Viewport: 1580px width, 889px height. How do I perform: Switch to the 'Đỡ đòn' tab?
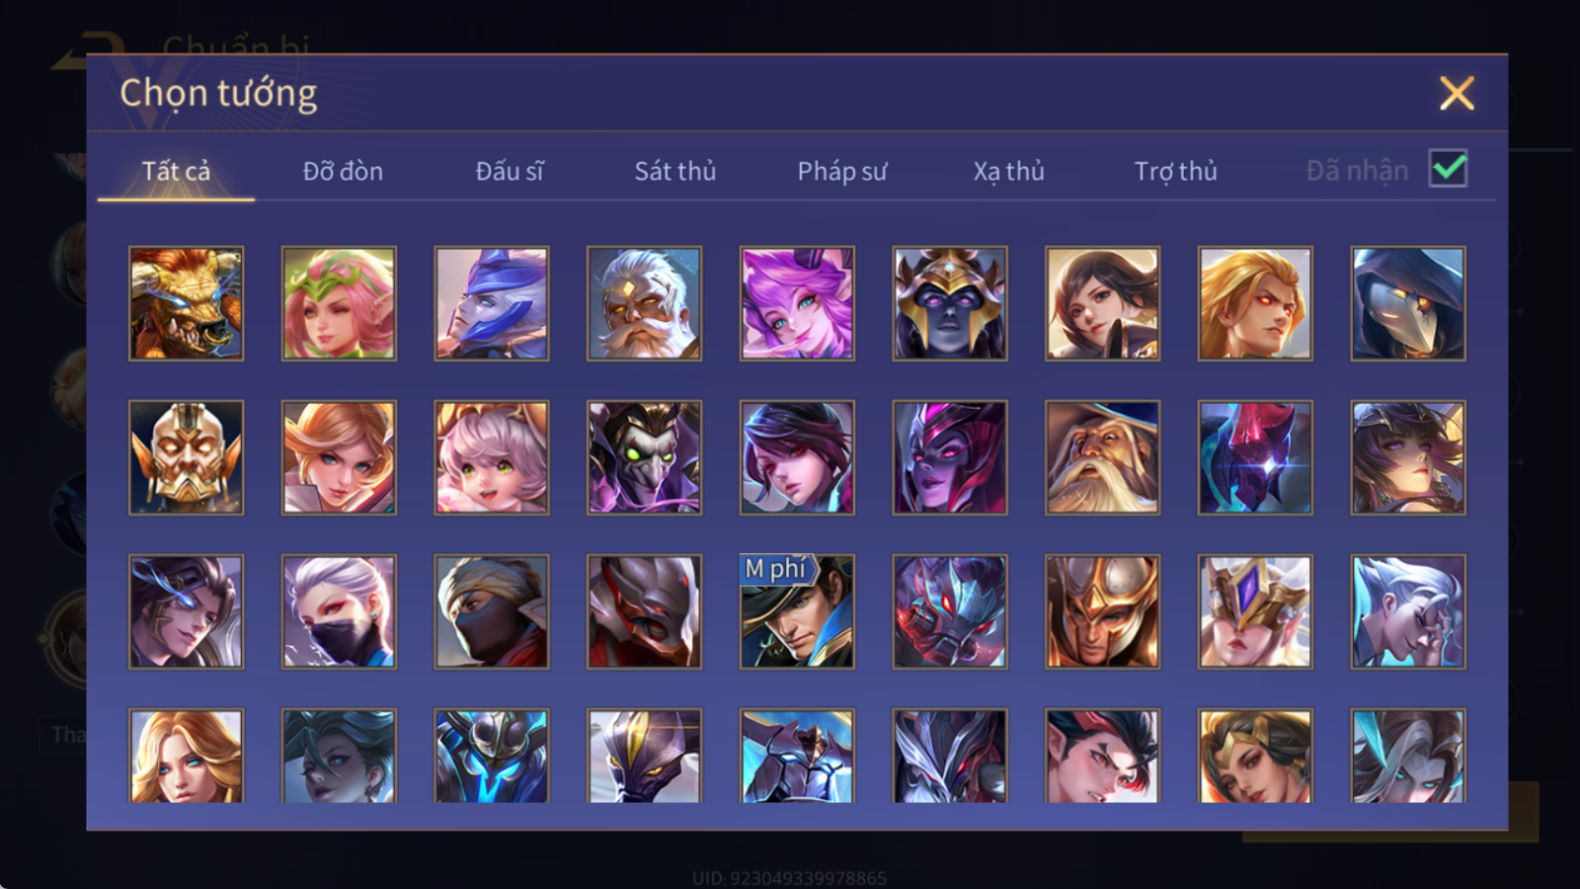[x=343, y=171]
